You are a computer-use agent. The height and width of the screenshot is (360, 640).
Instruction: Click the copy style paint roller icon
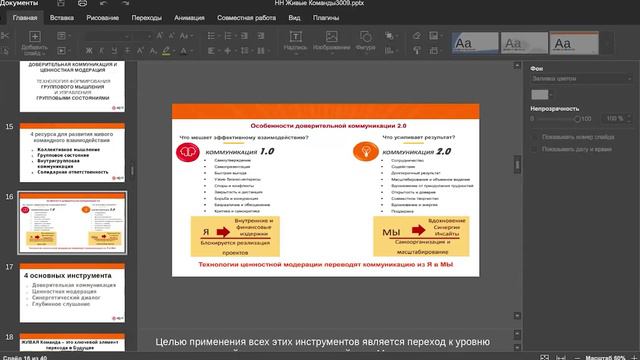click(x=417, y=51)
